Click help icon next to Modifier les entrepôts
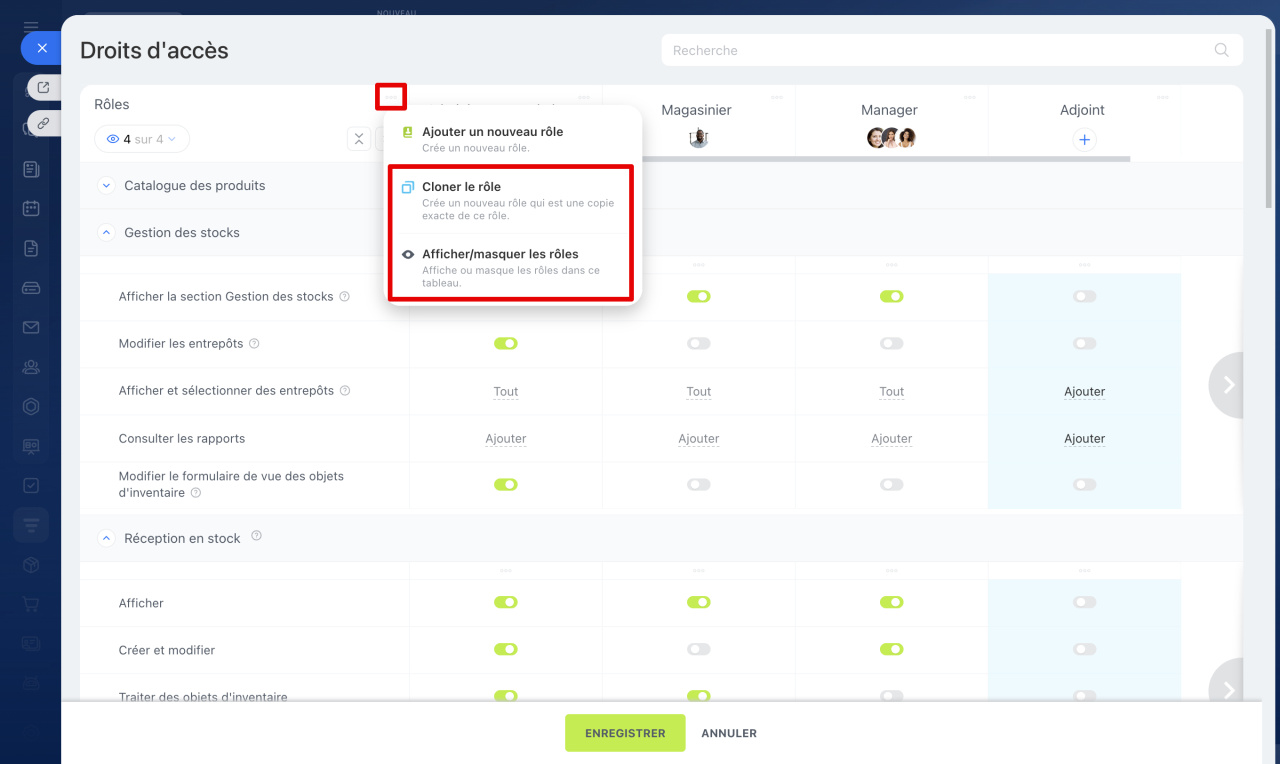This screenshot has height=764, width=1280. pyautogui.click(x=254, y=344)
